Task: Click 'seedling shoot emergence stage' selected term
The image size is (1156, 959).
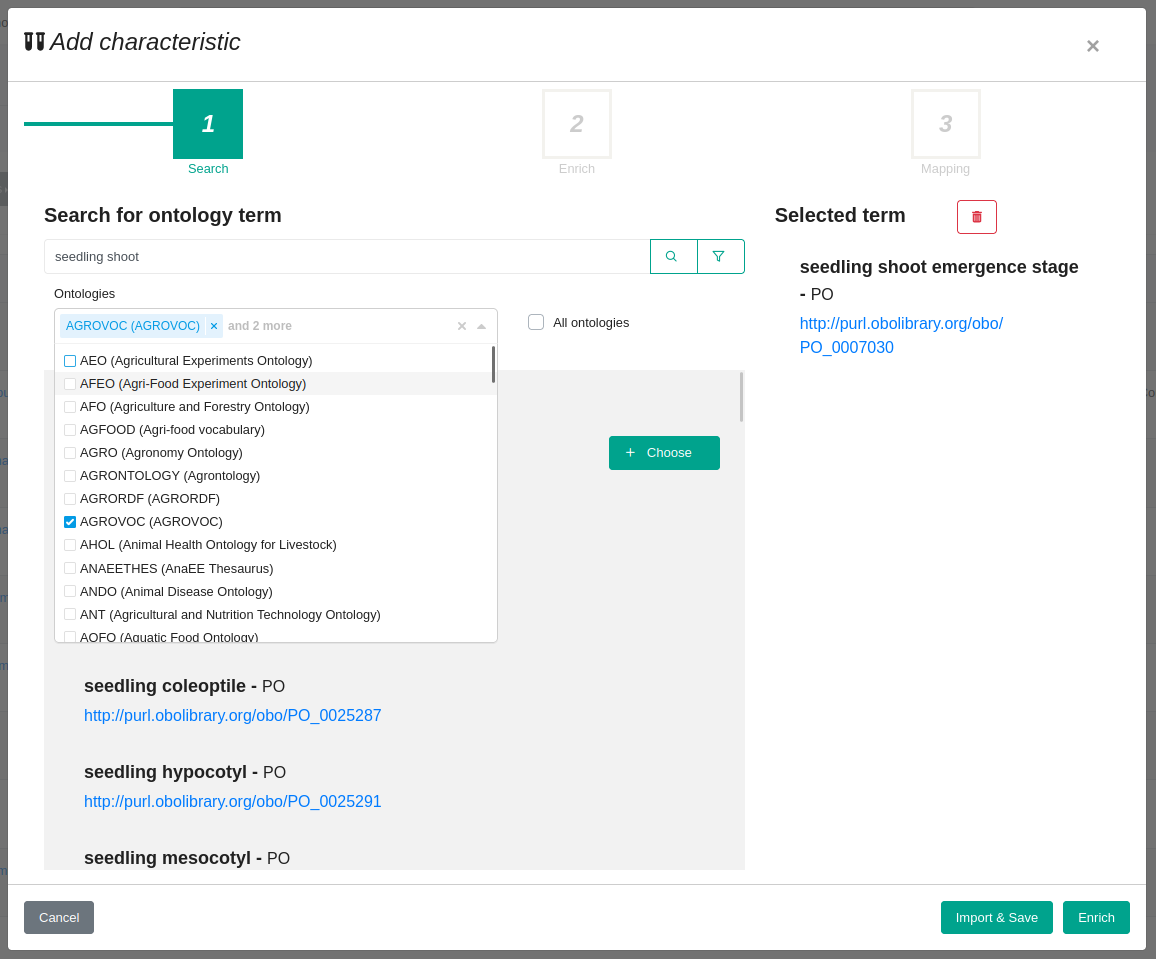Action: pyautogui.click(x=939, y=267)
